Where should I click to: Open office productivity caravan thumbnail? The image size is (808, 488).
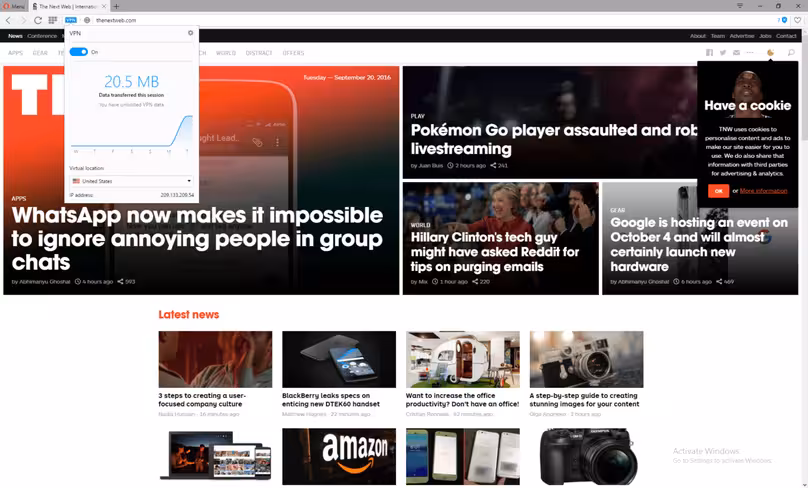(463, 359)
